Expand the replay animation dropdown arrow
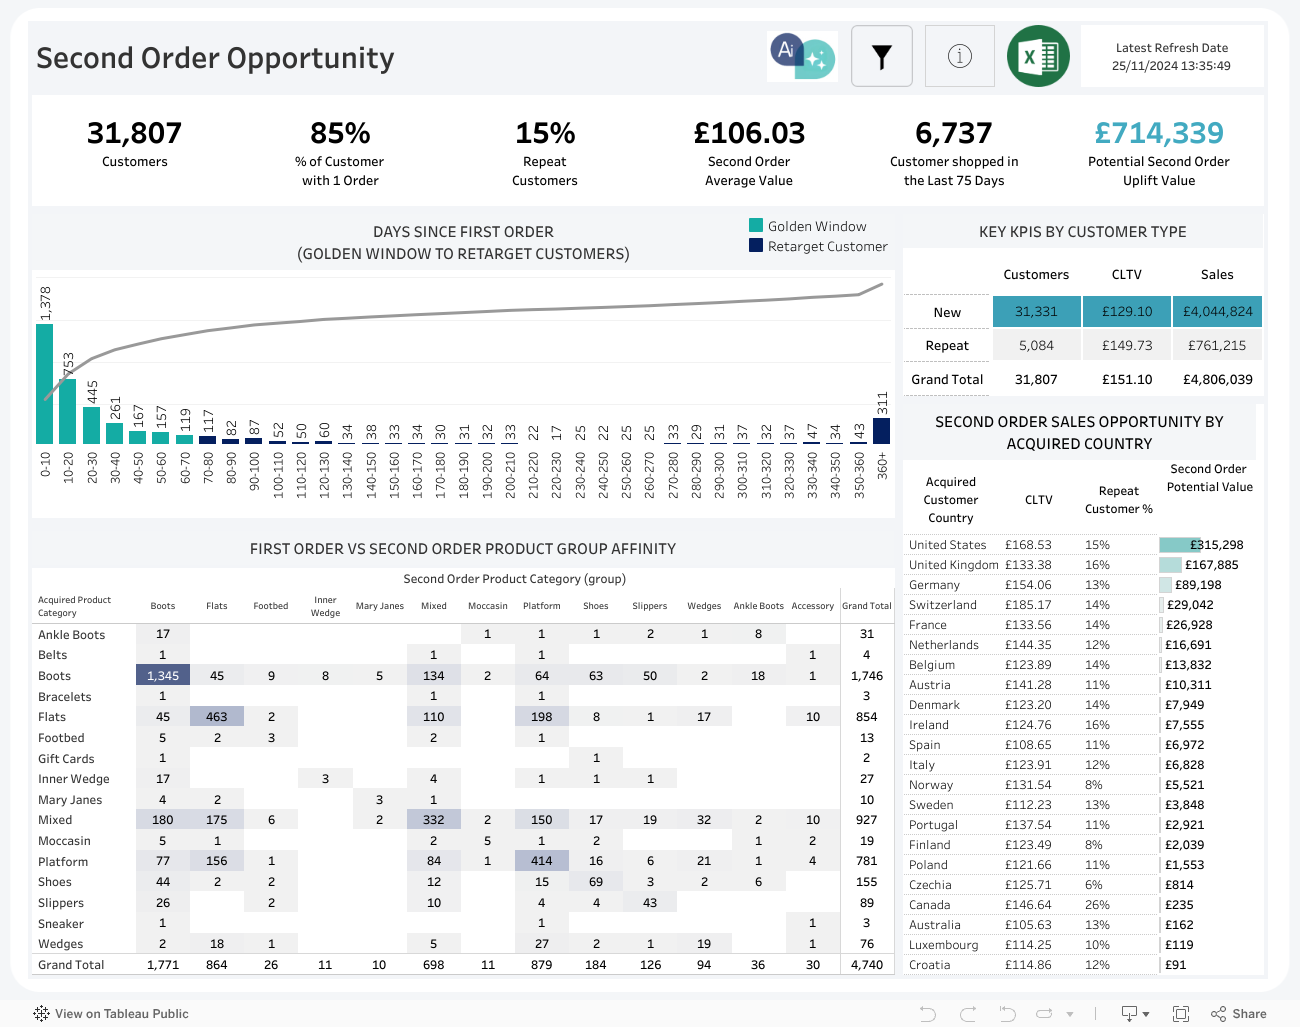 tap(1070, 1014)
